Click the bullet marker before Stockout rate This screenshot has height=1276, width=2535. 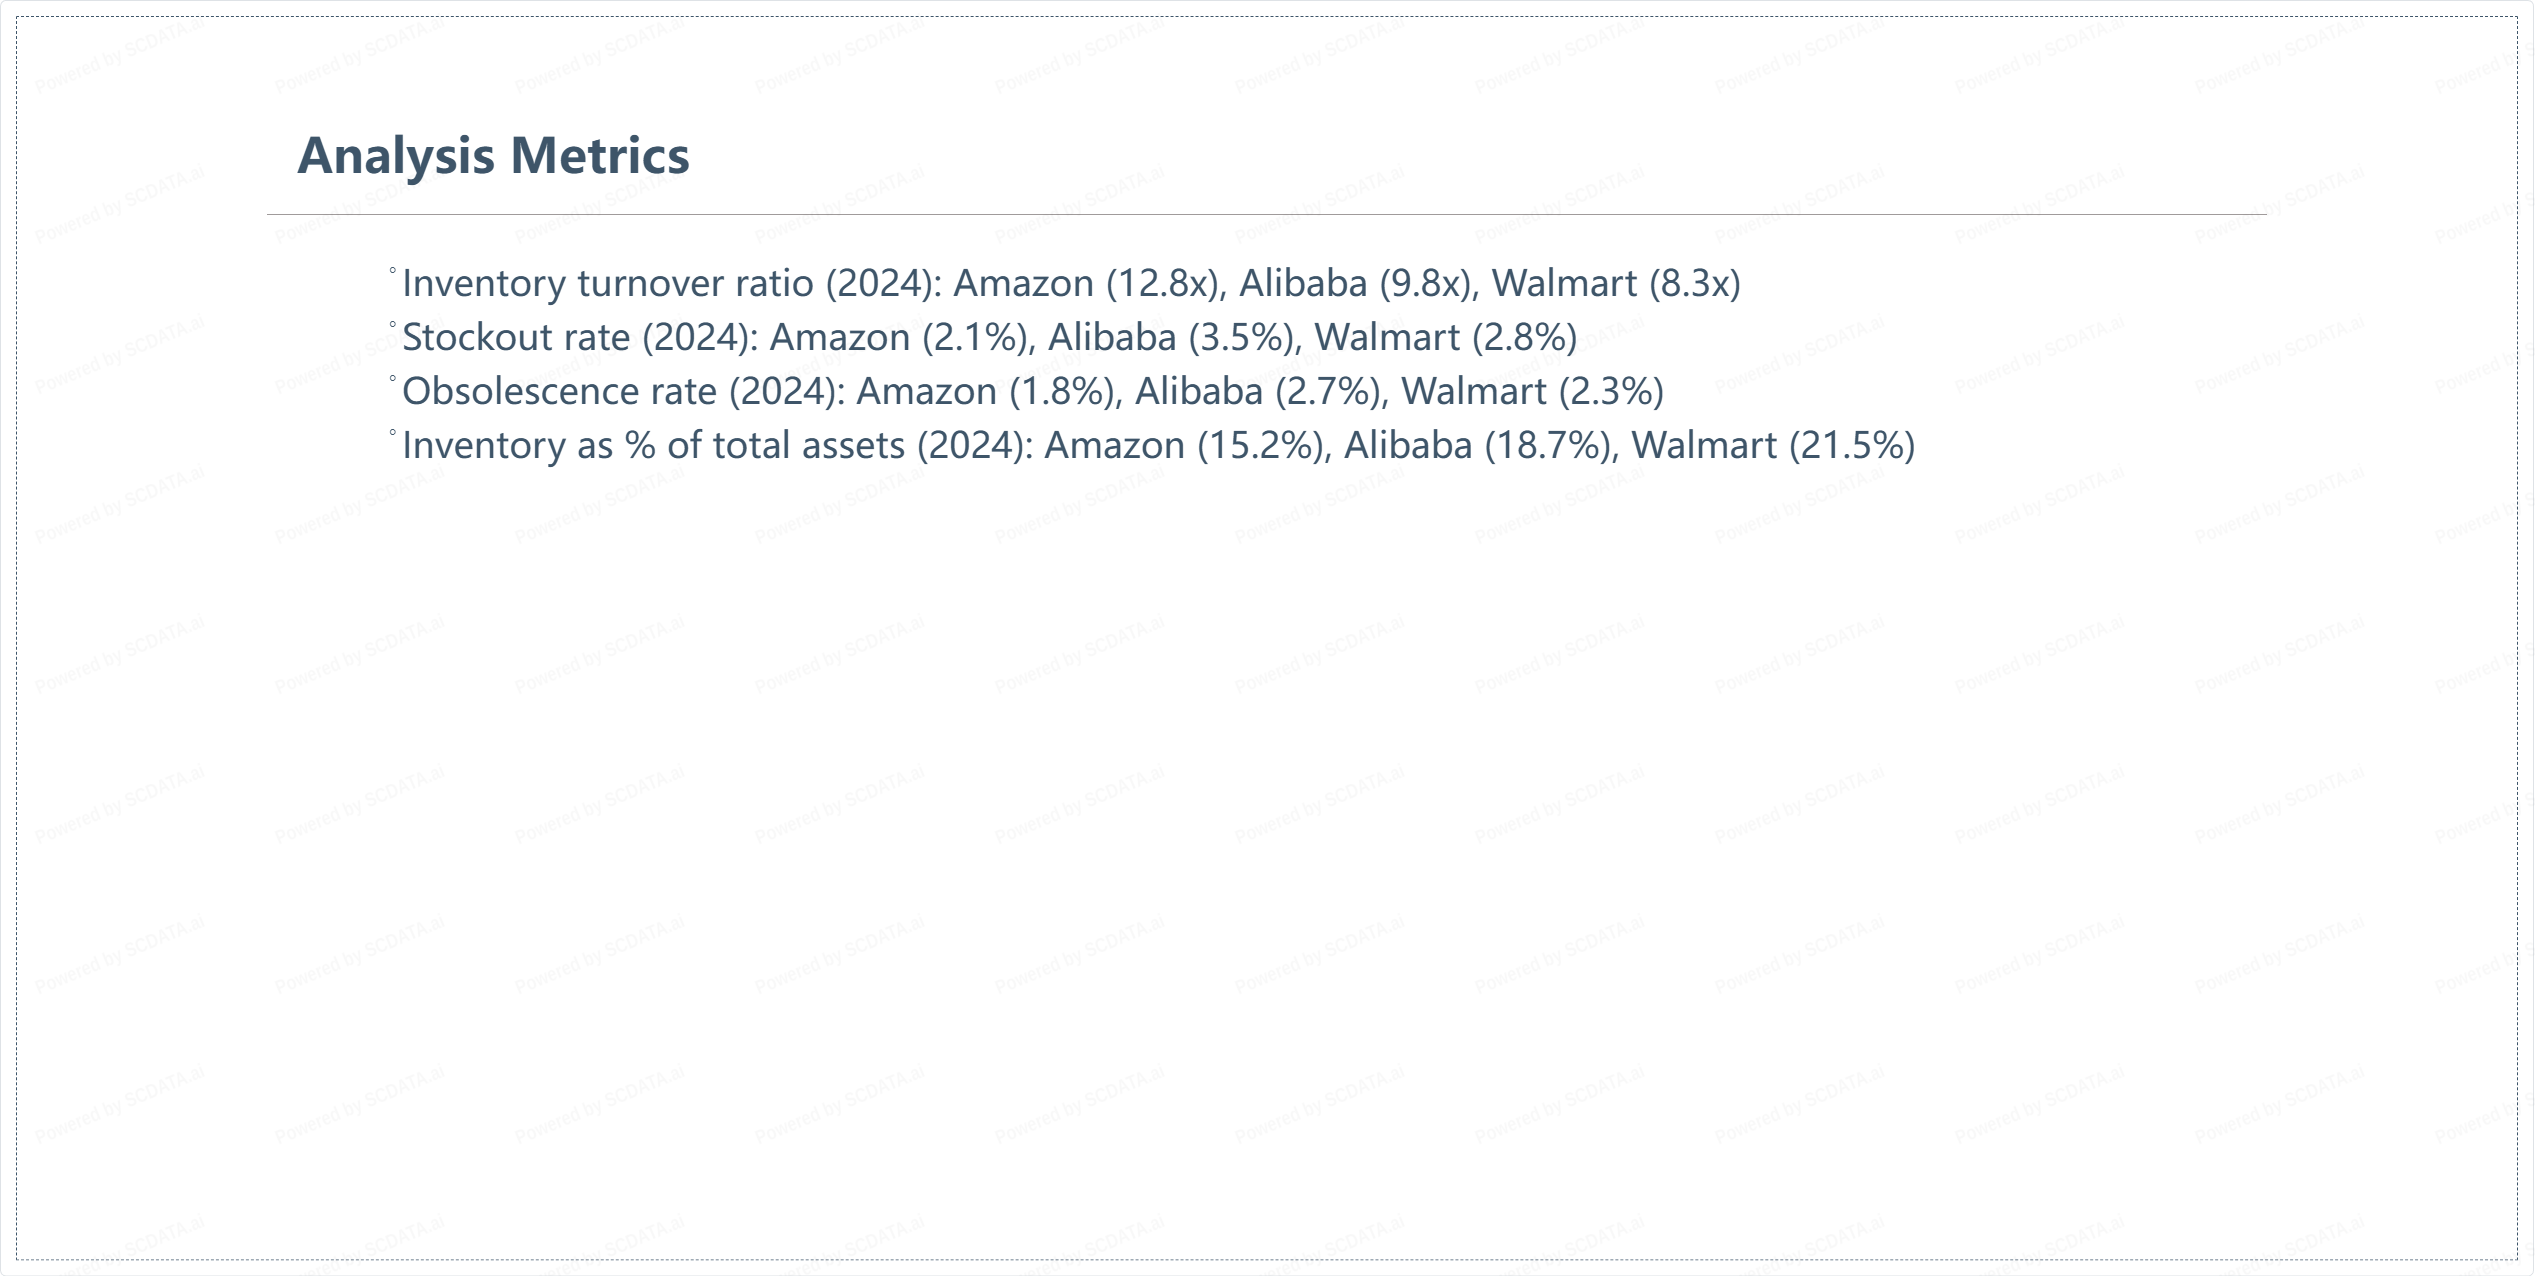click(393, 325)
